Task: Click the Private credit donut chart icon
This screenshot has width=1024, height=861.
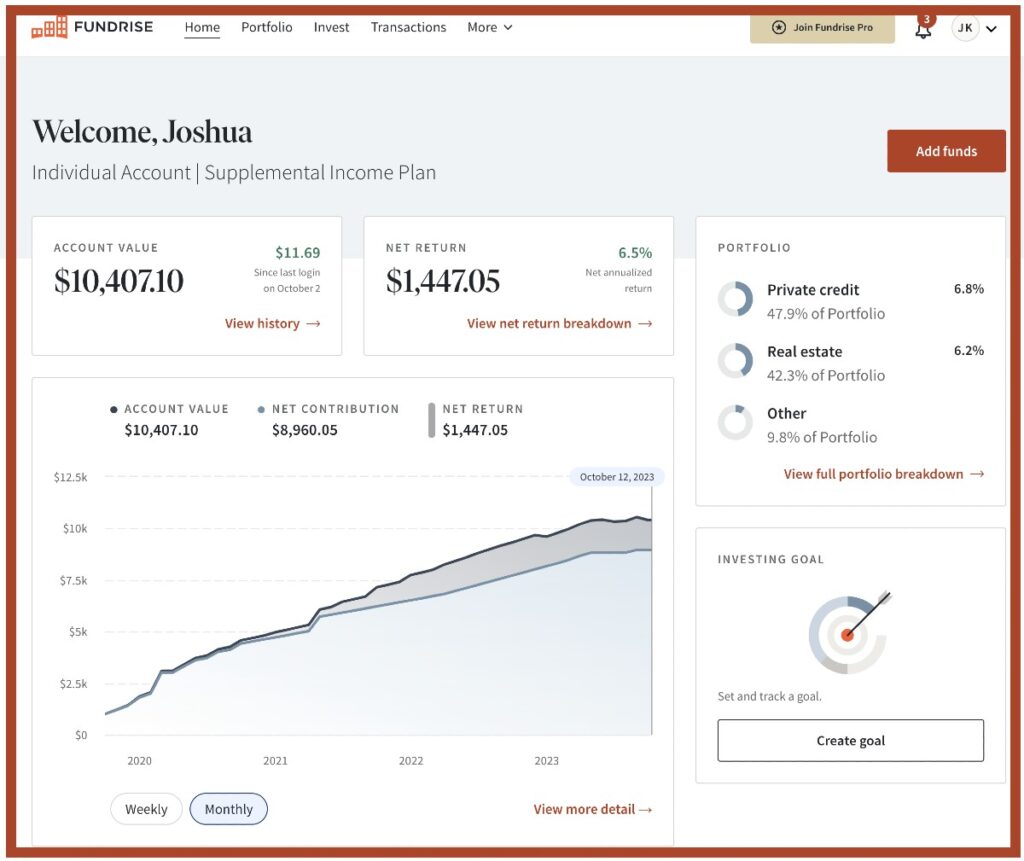Action: click(735, 300)
